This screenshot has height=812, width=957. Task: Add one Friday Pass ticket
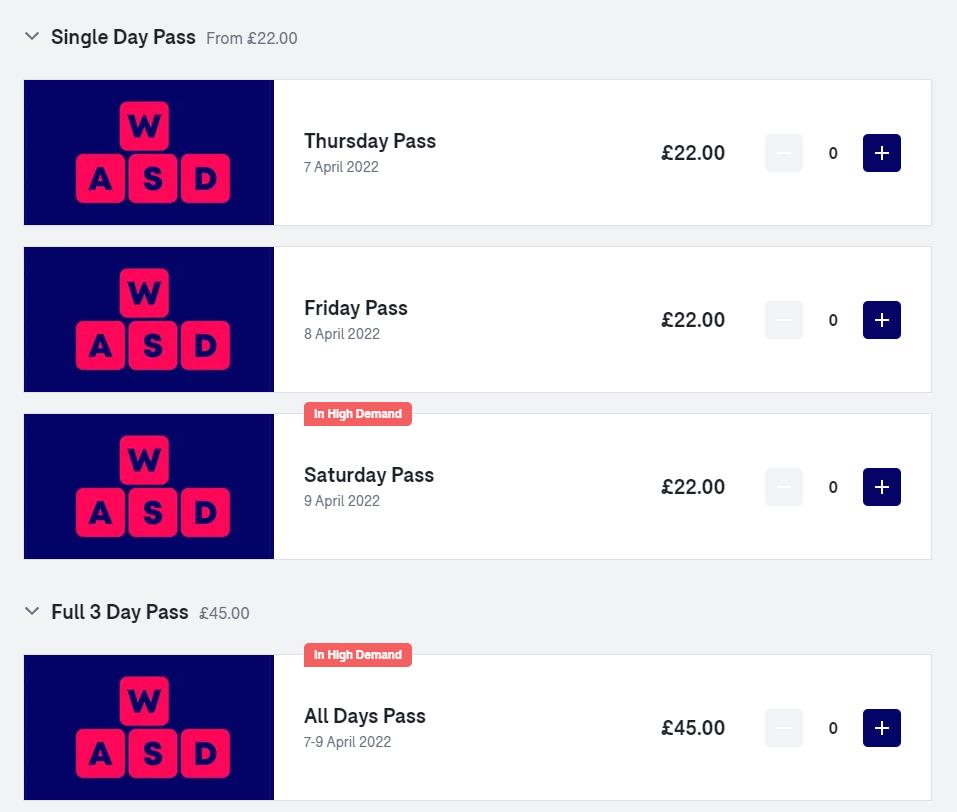[881, 320]
